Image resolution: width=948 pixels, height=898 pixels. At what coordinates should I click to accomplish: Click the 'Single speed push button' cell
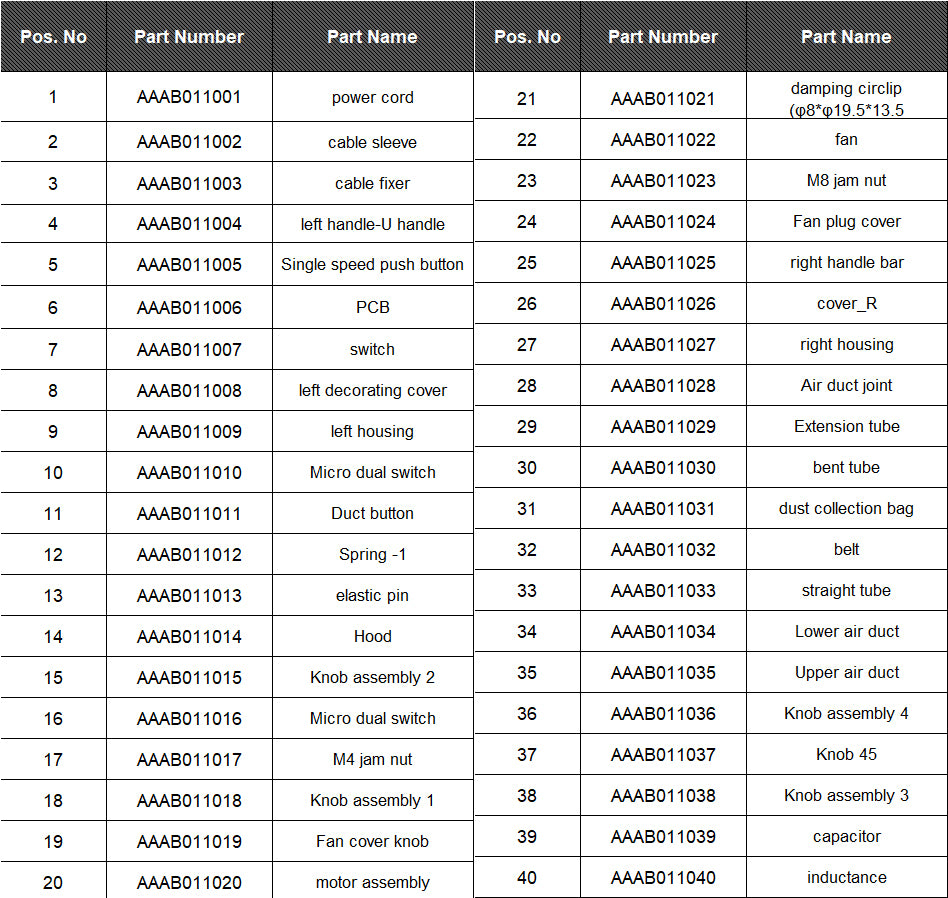tap(372, 264)
